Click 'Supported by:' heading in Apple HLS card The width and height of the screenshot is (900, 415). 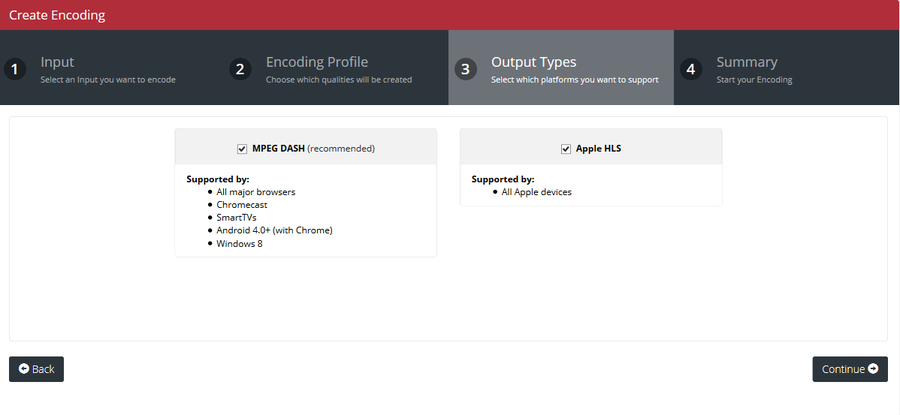pos(503,179)
